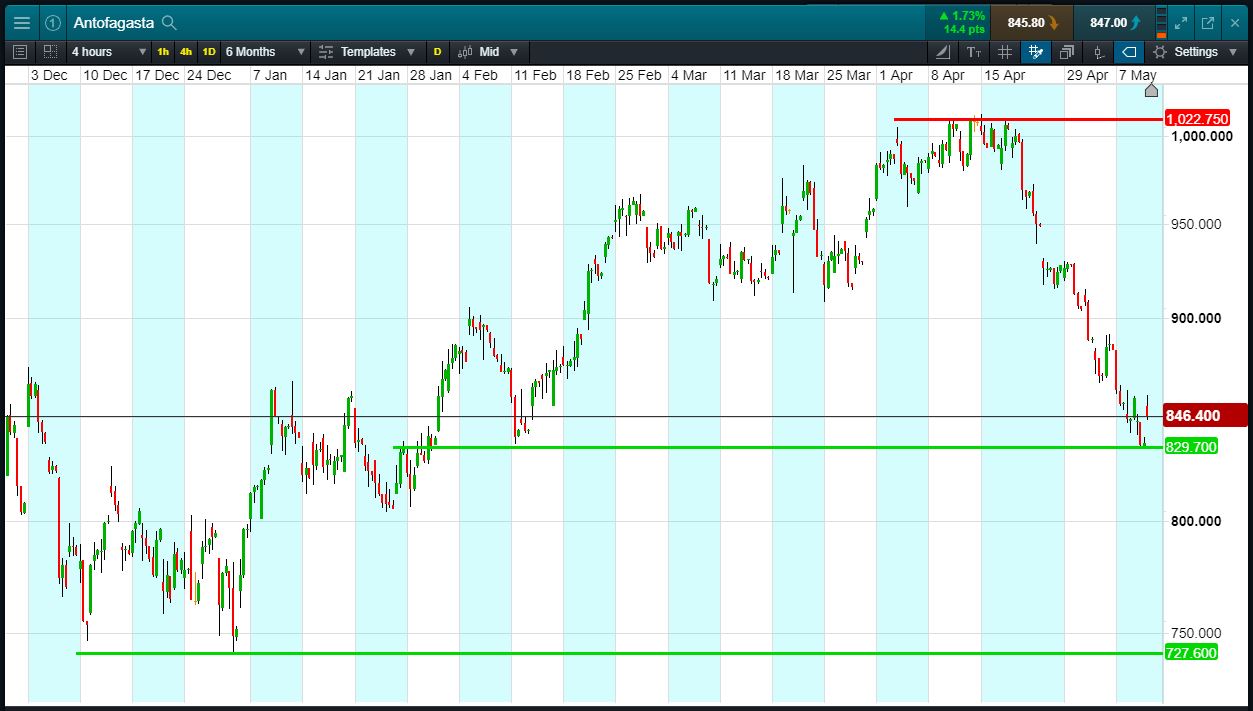Open instrument search magnifier next to Antofagasta
The width and height of the screenshot is (1253, 711).
(169, 22)
